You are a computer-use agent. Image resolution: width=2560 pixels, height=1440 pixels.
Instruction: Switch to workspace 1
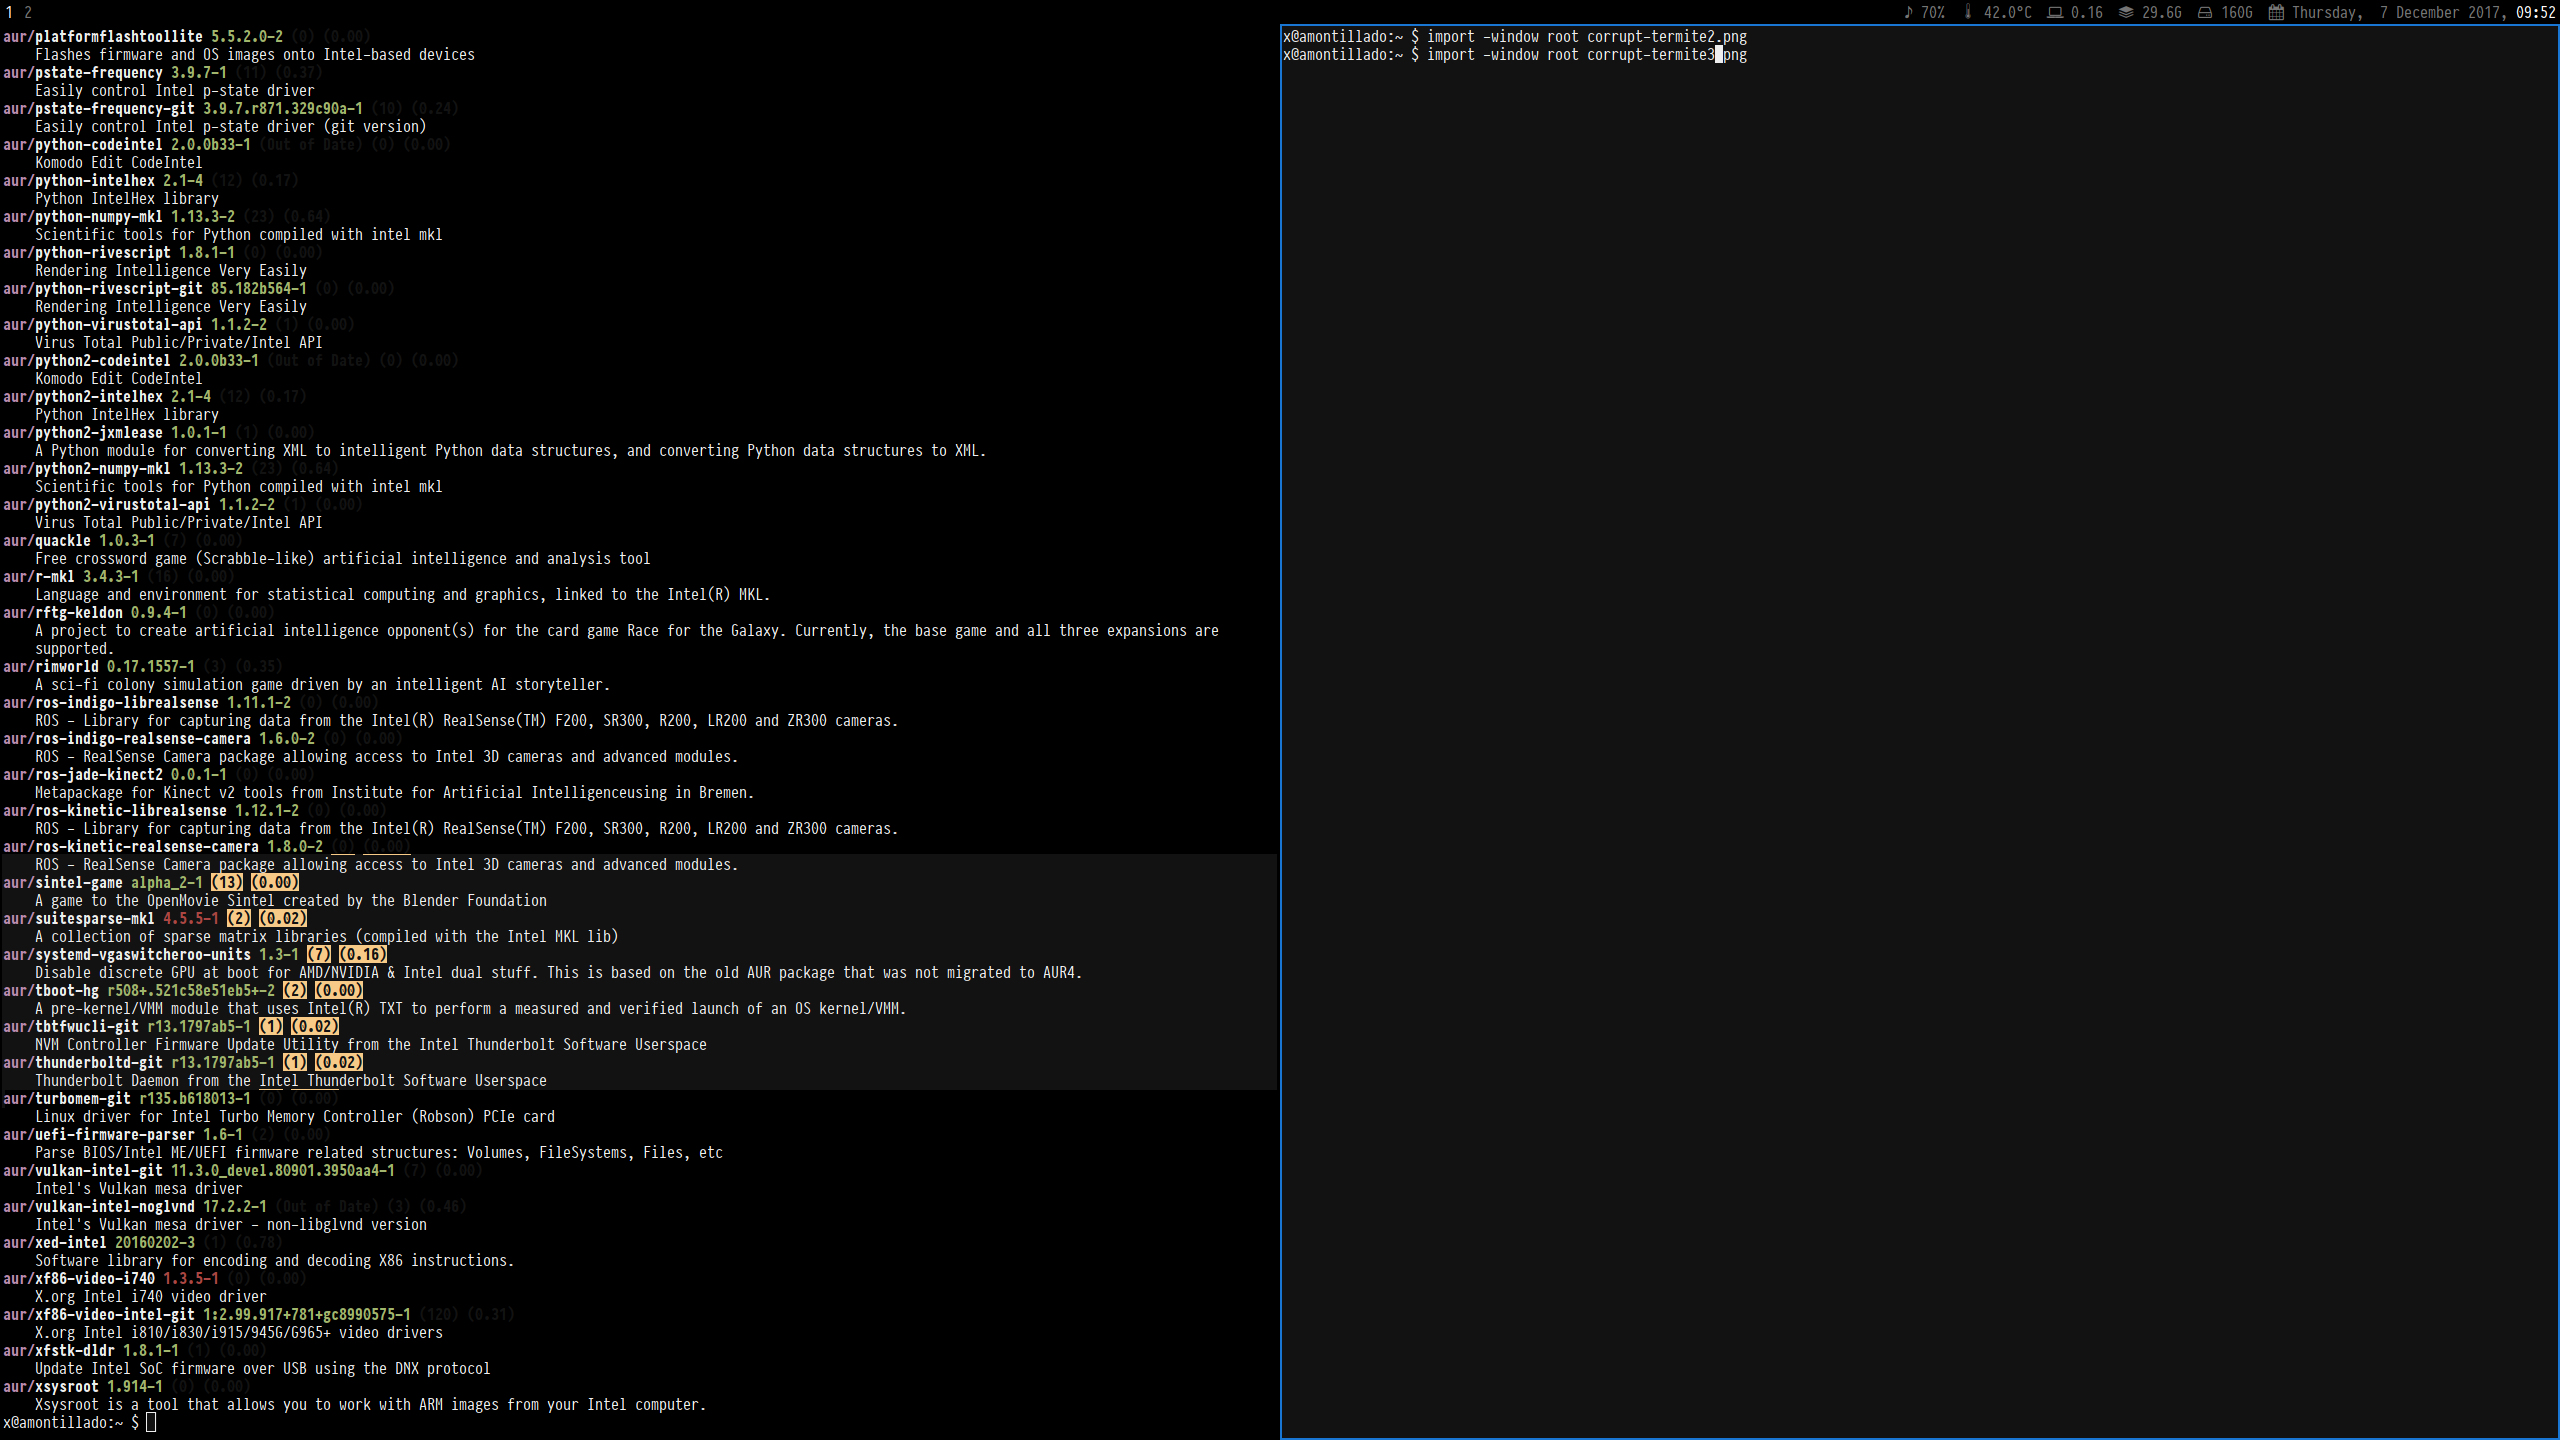click(x=10, y=13)
